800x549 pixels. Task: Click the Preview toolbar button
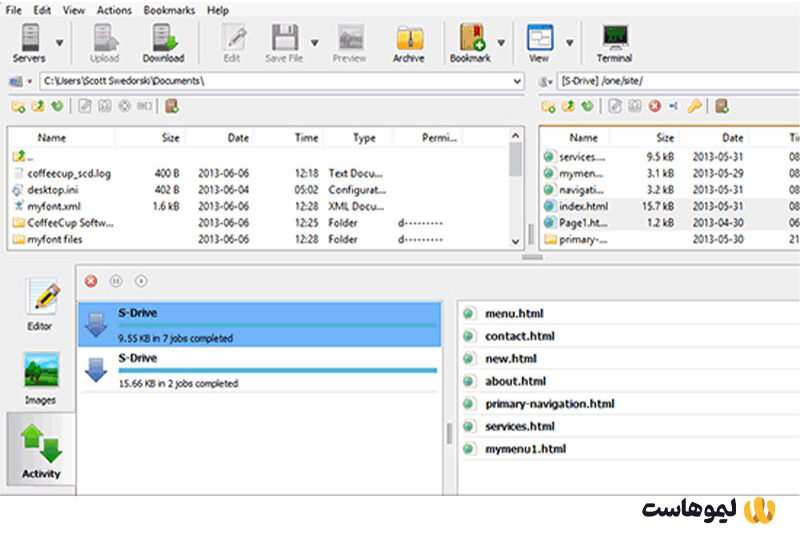(349, 43)
